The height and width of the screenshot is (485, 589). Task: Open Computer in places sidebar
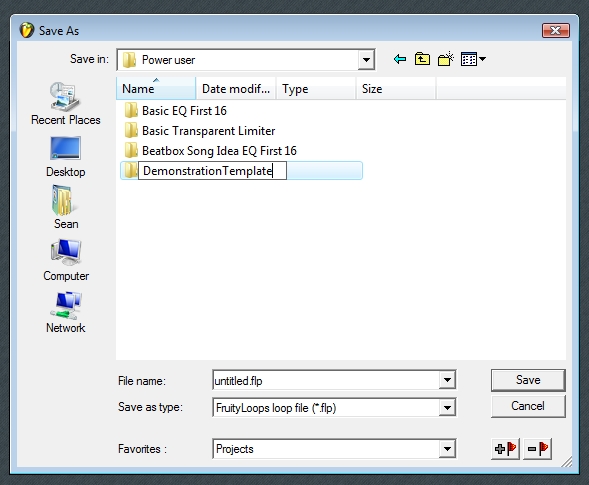66,260
